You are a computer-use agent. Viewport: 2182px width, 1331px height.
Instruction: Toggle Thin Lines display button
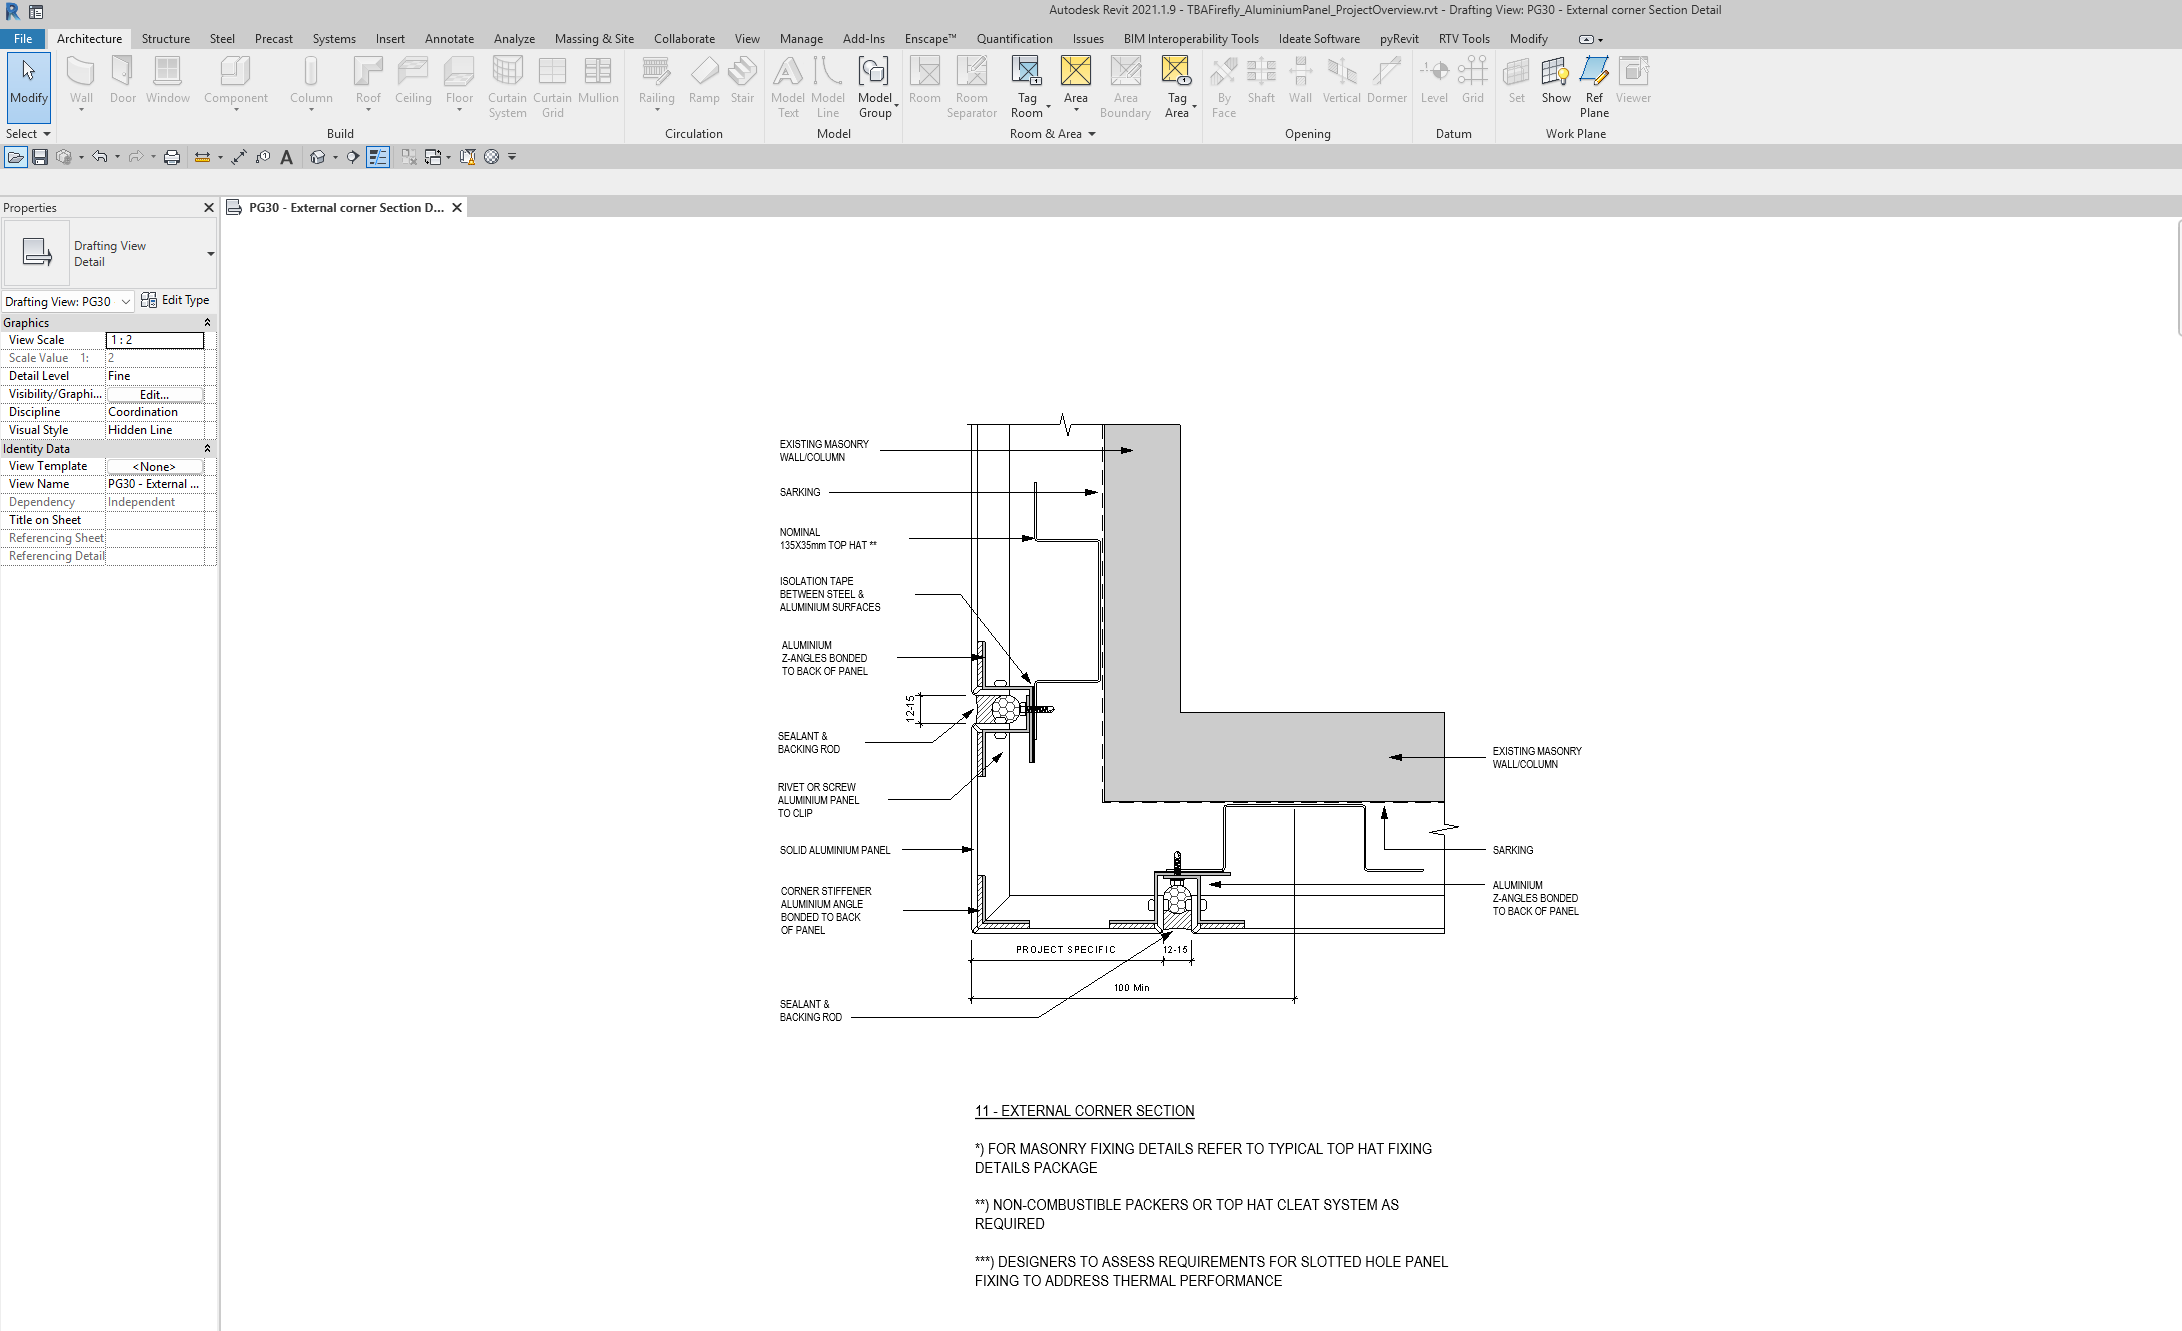pos(378,157)
